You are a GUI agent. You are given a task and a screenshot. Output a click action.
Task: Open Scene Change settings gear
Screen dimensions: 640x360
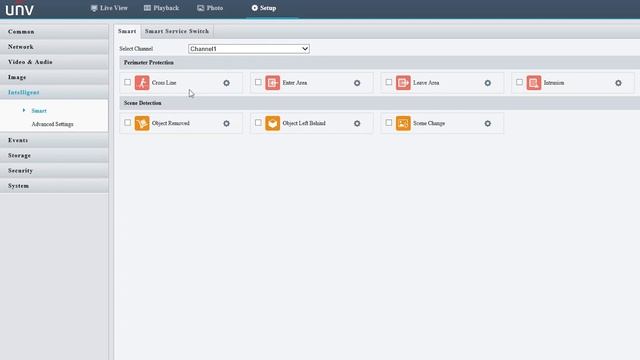[x=488, y=123]
